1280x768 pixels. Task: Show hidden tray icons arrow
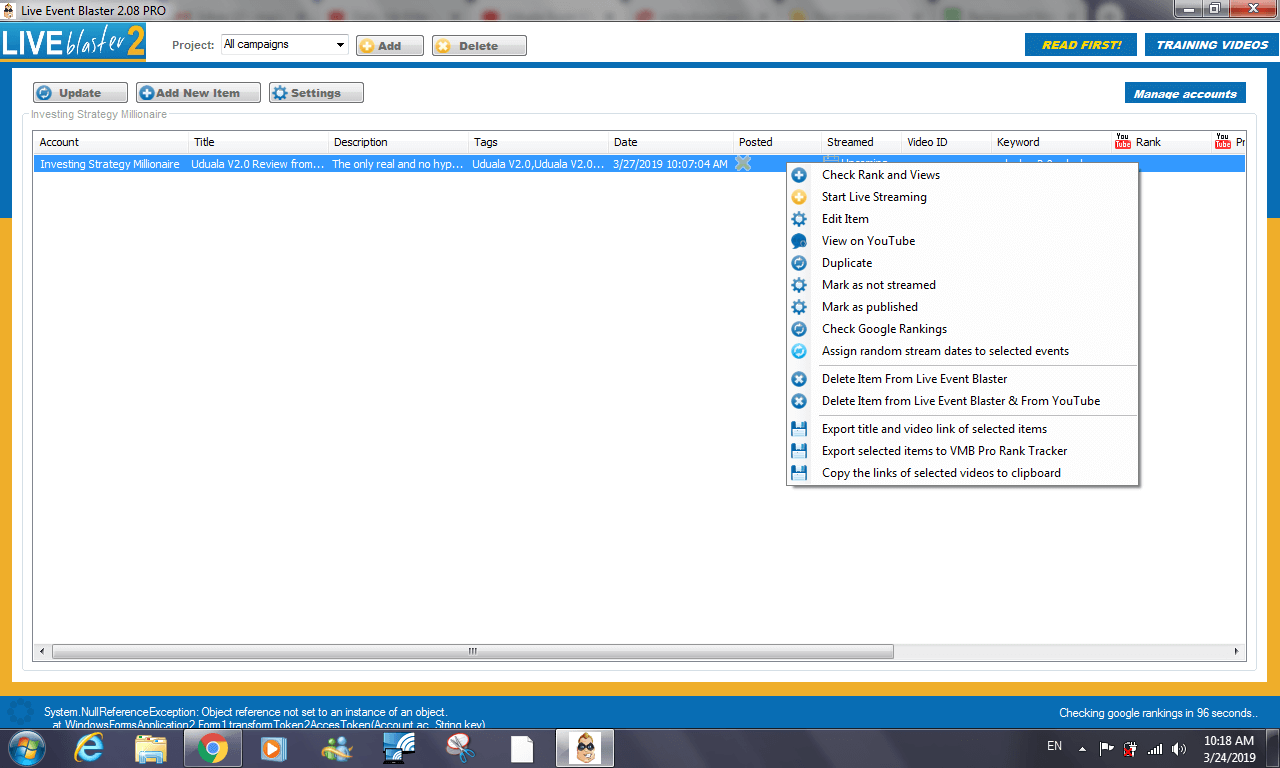[x=1082, y=748]
